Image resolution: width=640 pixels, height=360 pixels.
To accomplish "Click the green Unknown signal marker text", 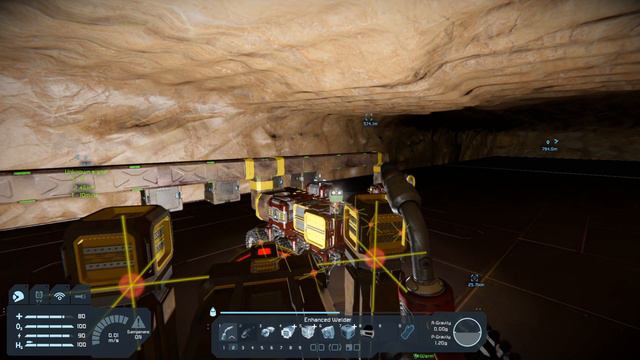I will 87,172.
